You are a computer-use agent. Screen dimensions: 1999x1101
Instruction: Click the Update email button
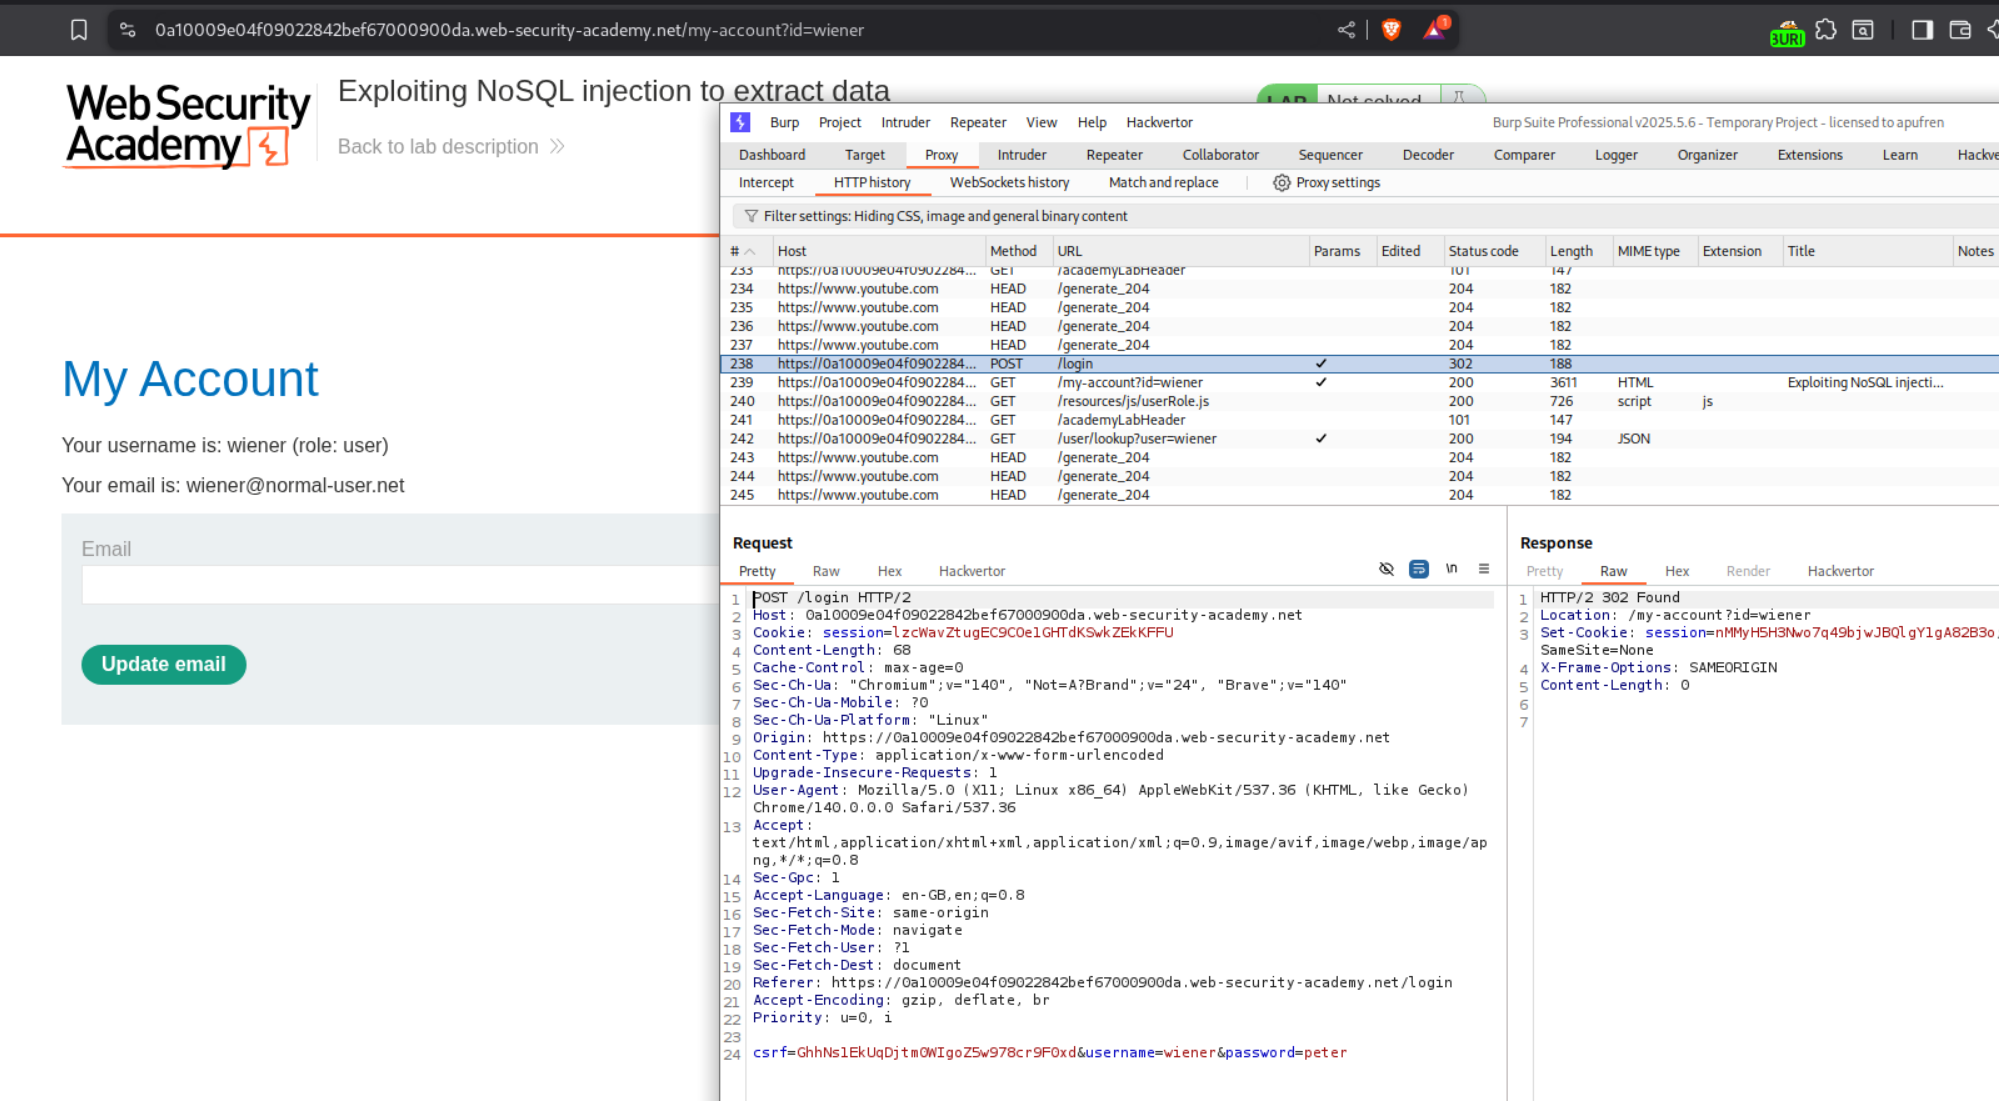(164, 665)
